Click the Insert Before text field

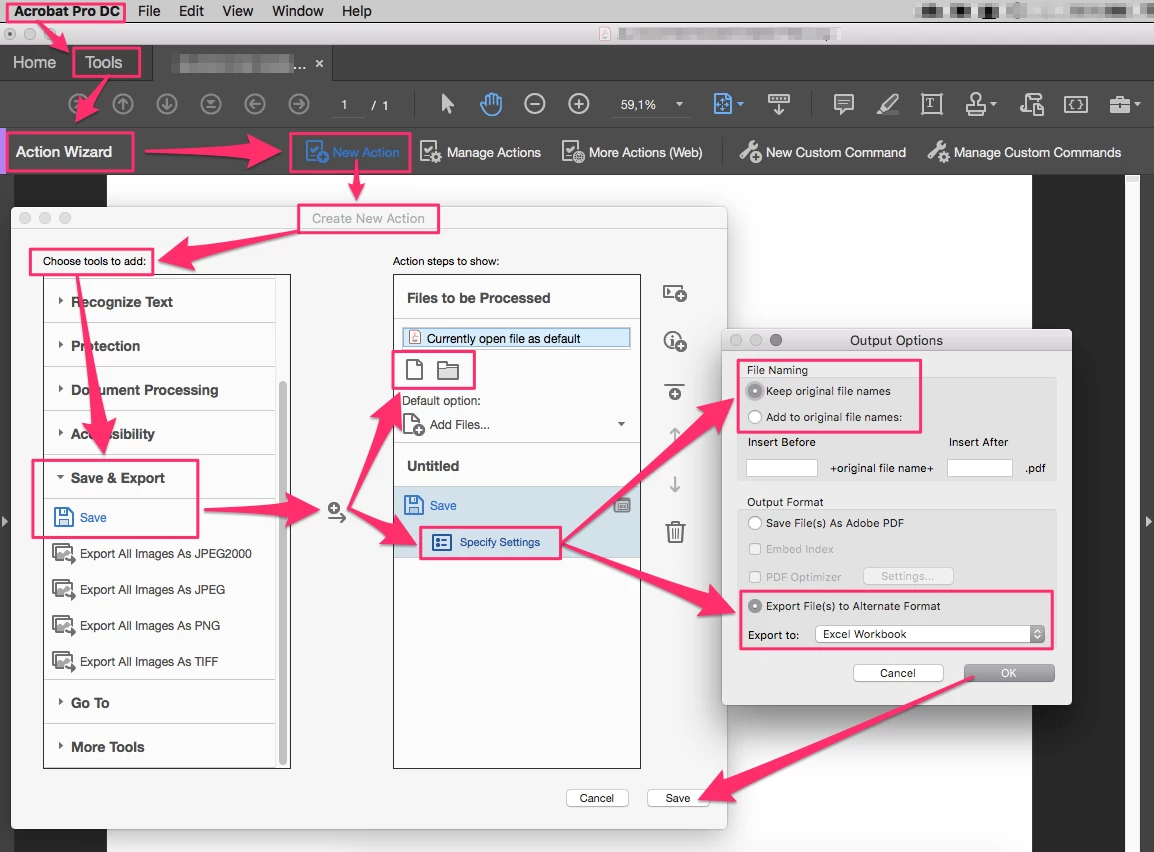click(x=782, y=468)
